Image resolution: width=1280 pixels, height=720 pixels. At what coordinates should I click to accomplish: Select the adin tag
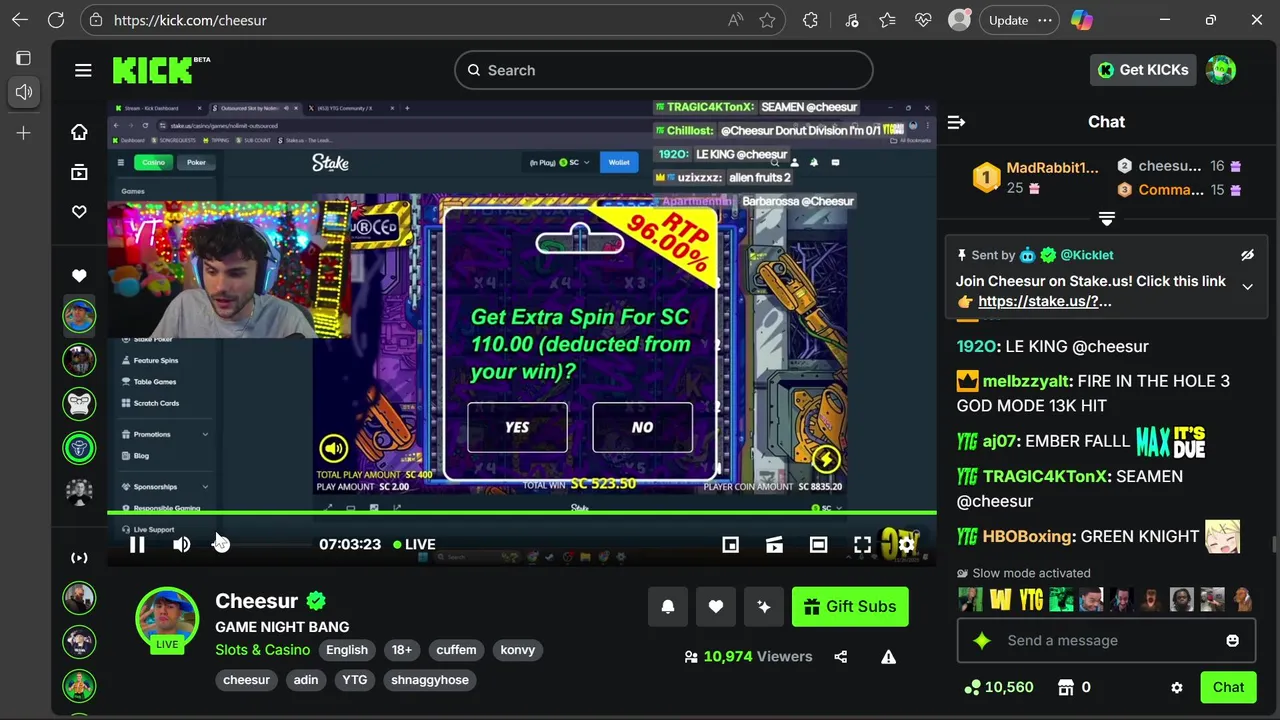tap(306, 680)
